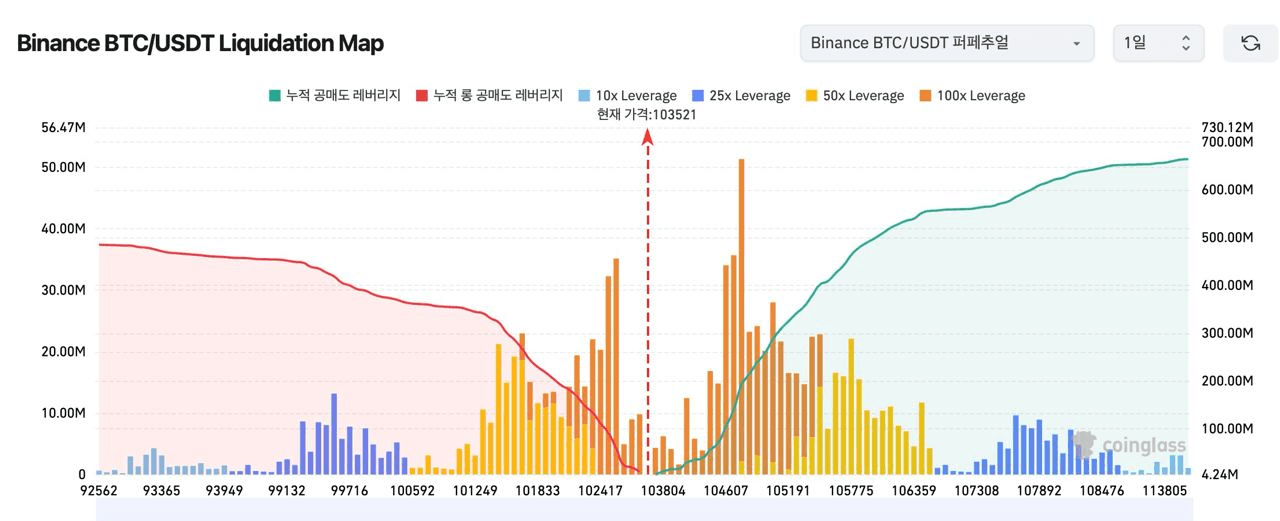Click the x-axis label 99132

click(x=287, y=491)
